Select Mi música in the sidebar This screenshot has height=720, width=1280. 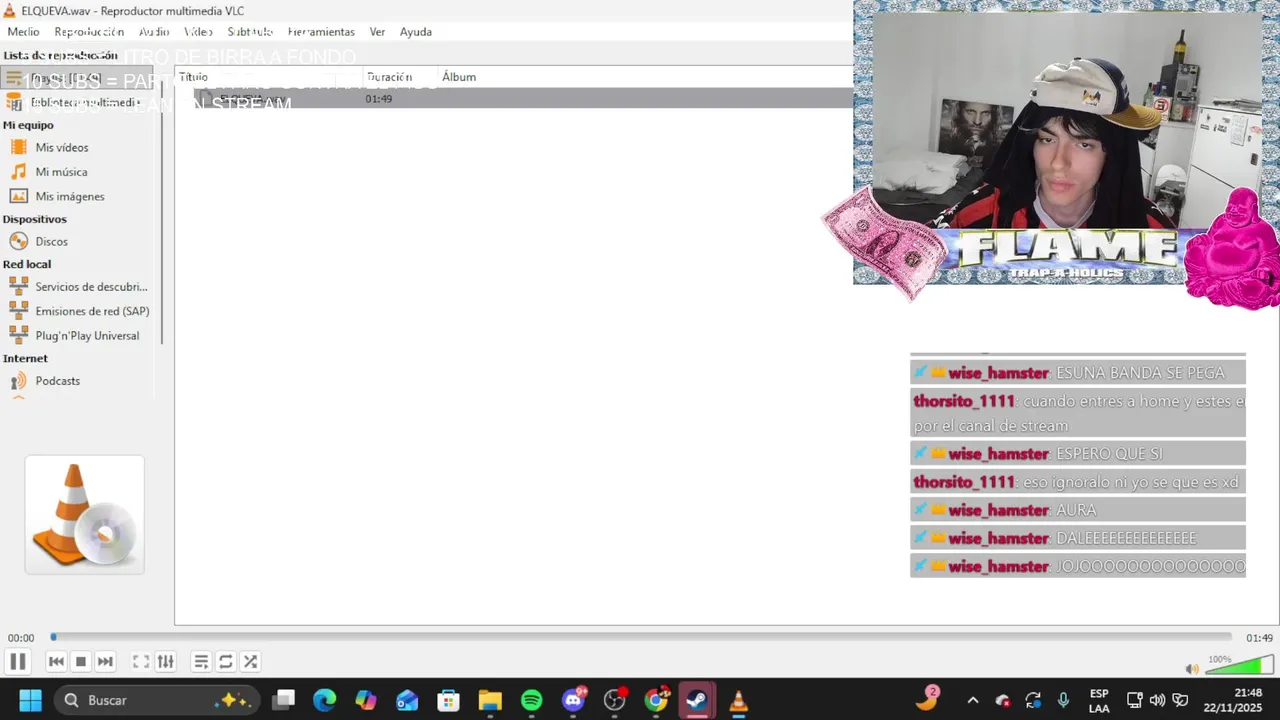[61, 172]
